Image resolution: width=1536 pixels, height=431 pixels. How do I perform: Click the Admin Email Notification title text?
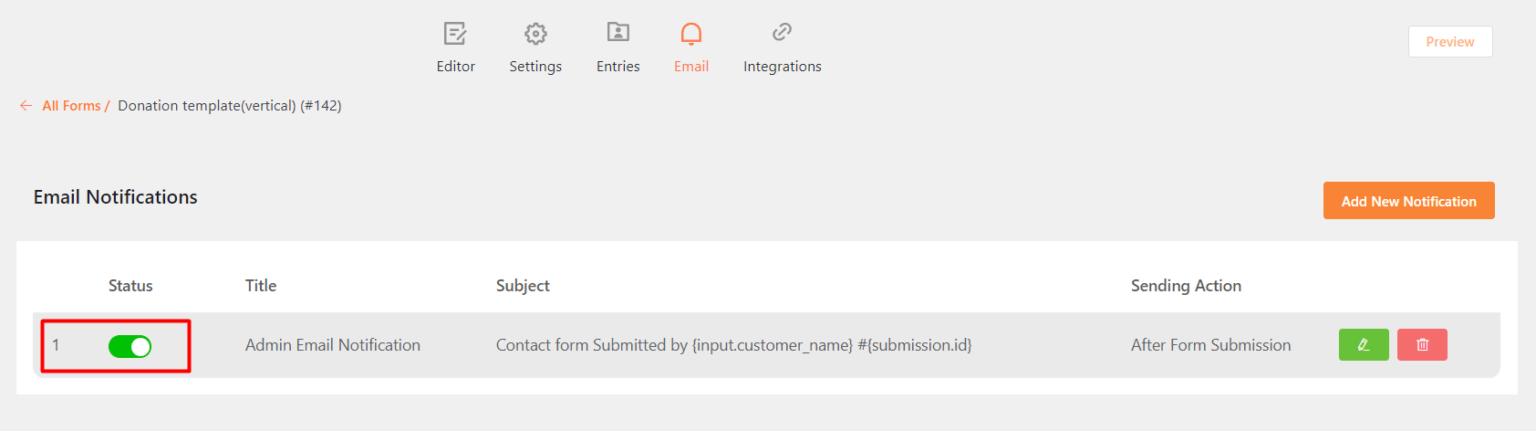tap(332, 345)
